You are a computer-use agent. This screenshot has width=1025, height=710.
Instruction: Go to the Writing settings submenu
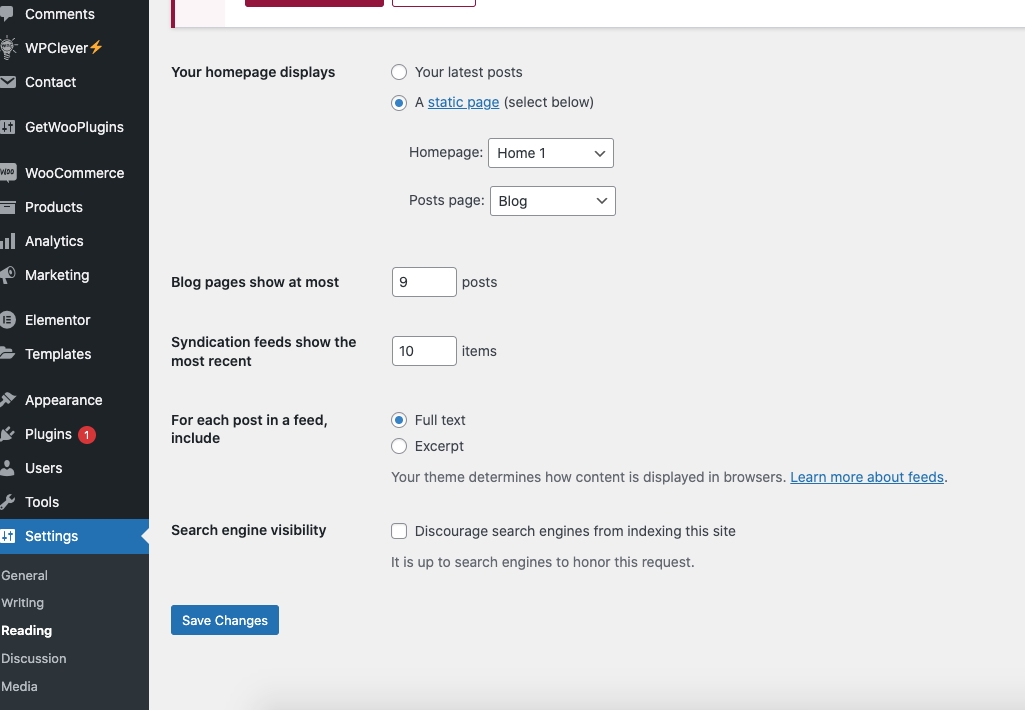point(23,603)
